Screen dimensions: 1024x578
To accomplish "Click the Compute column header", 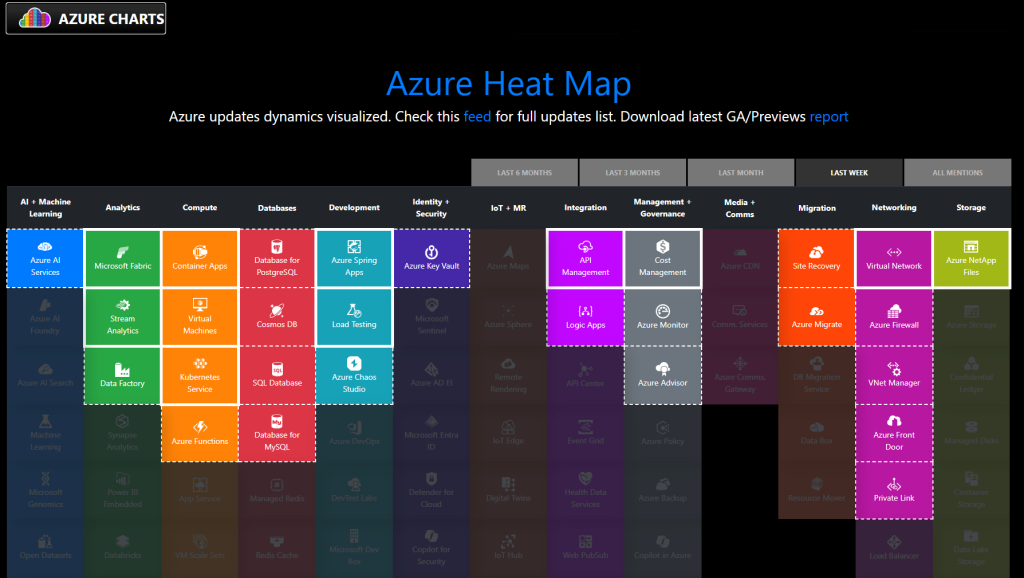I will click(200, 208).
